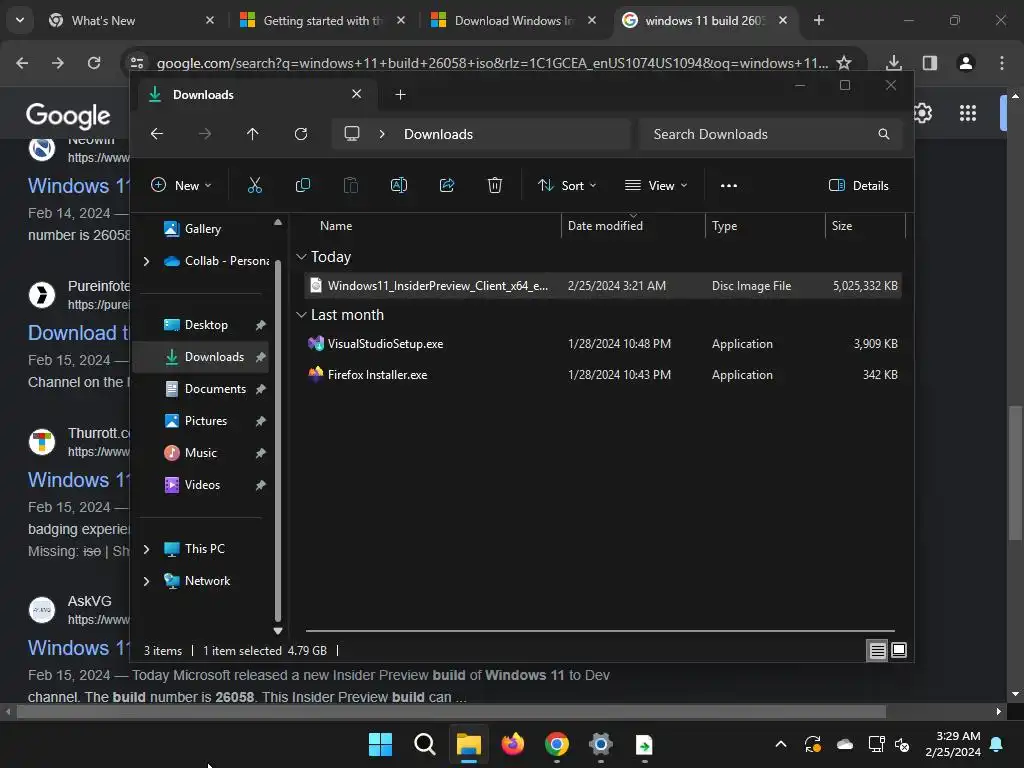Click the Delete trash icon in Explorer toolbar
Viewport: 1024px width, 768px height.
[x=495, y=185]
